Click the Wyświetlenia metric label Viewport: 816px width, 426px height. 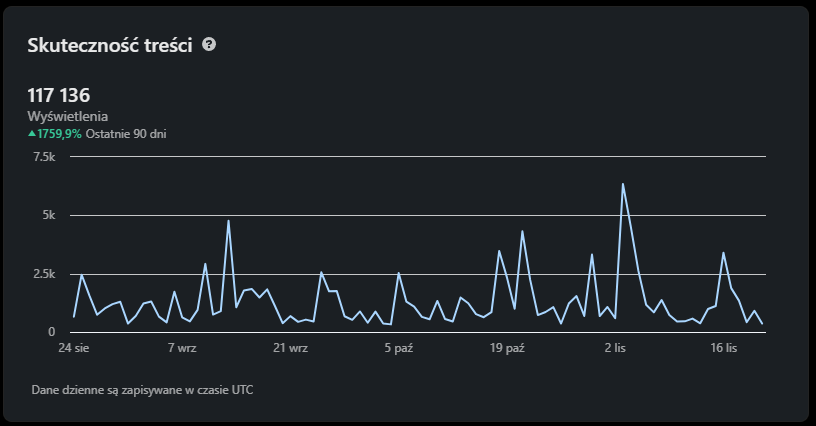(x=68, y=116)
